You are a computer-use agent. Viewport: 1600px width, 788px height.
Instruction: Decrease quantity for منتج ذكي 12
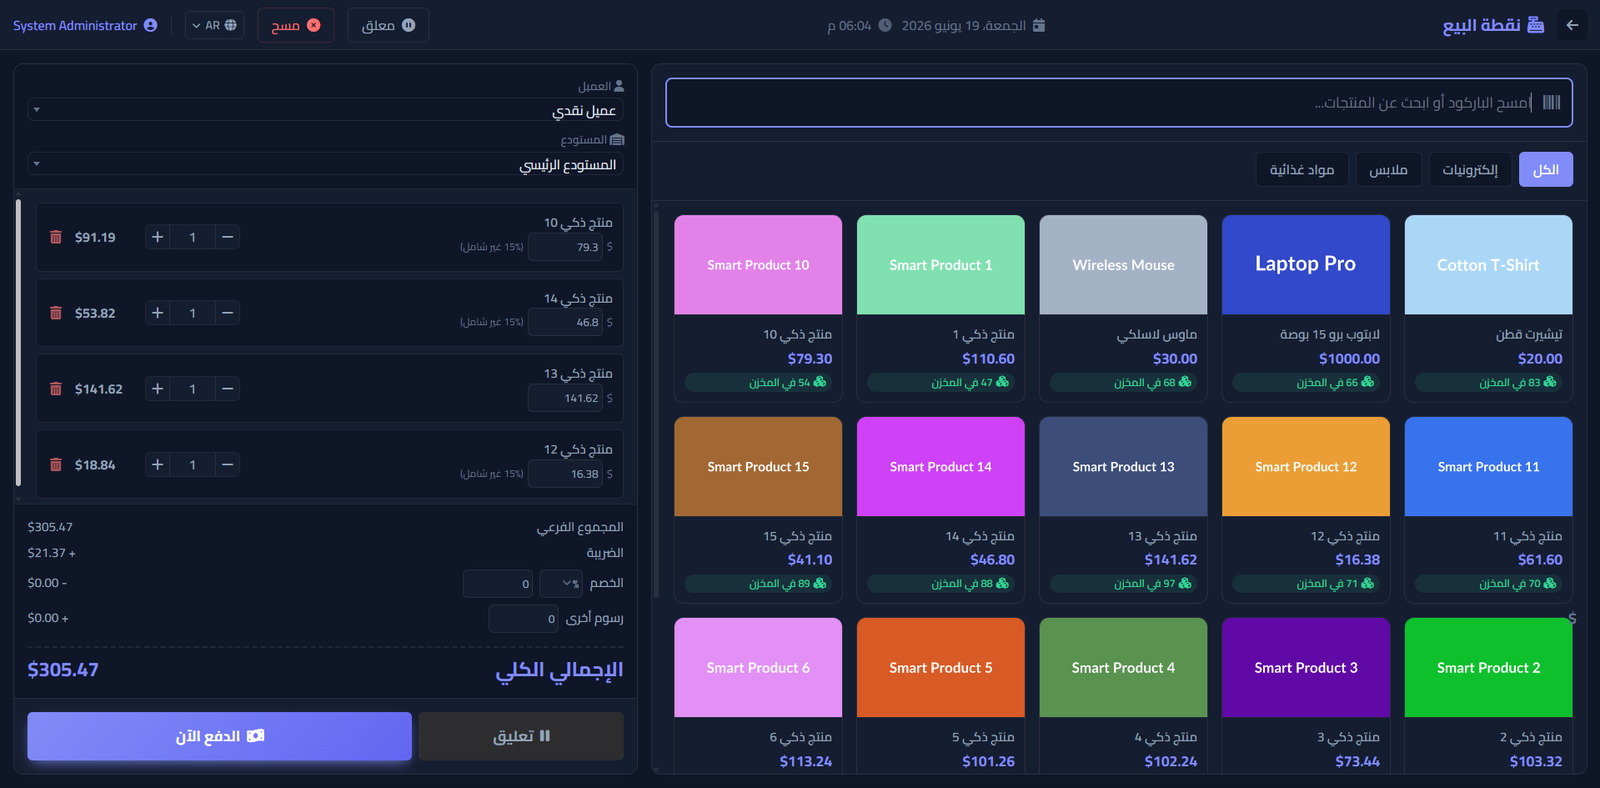click(228, 465)
